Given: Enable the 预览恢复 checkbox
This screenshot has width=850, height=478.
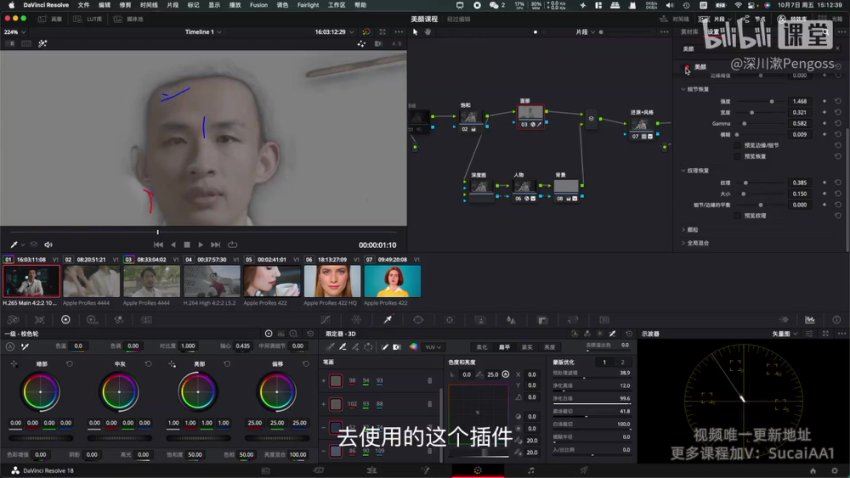Looking at the screenshot, I should pos(737,156).
